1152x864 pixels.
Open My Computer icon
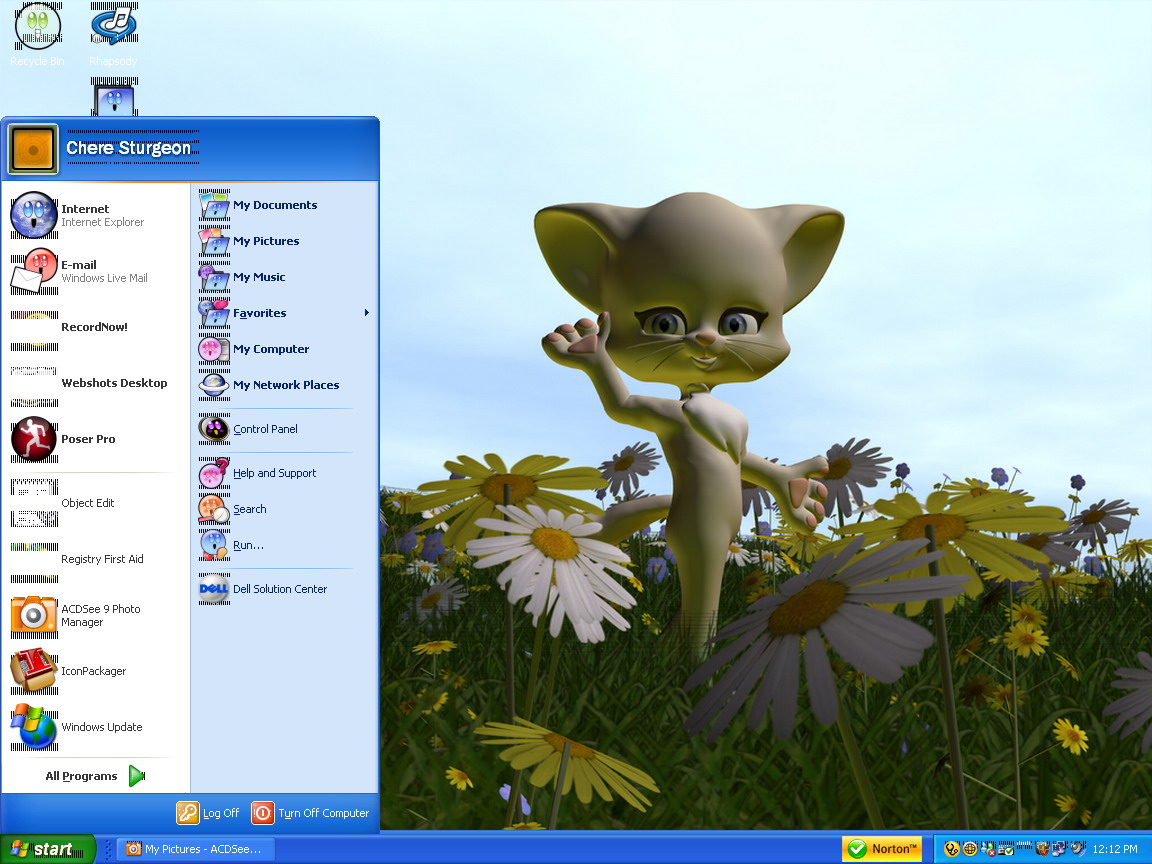point(214,349)
